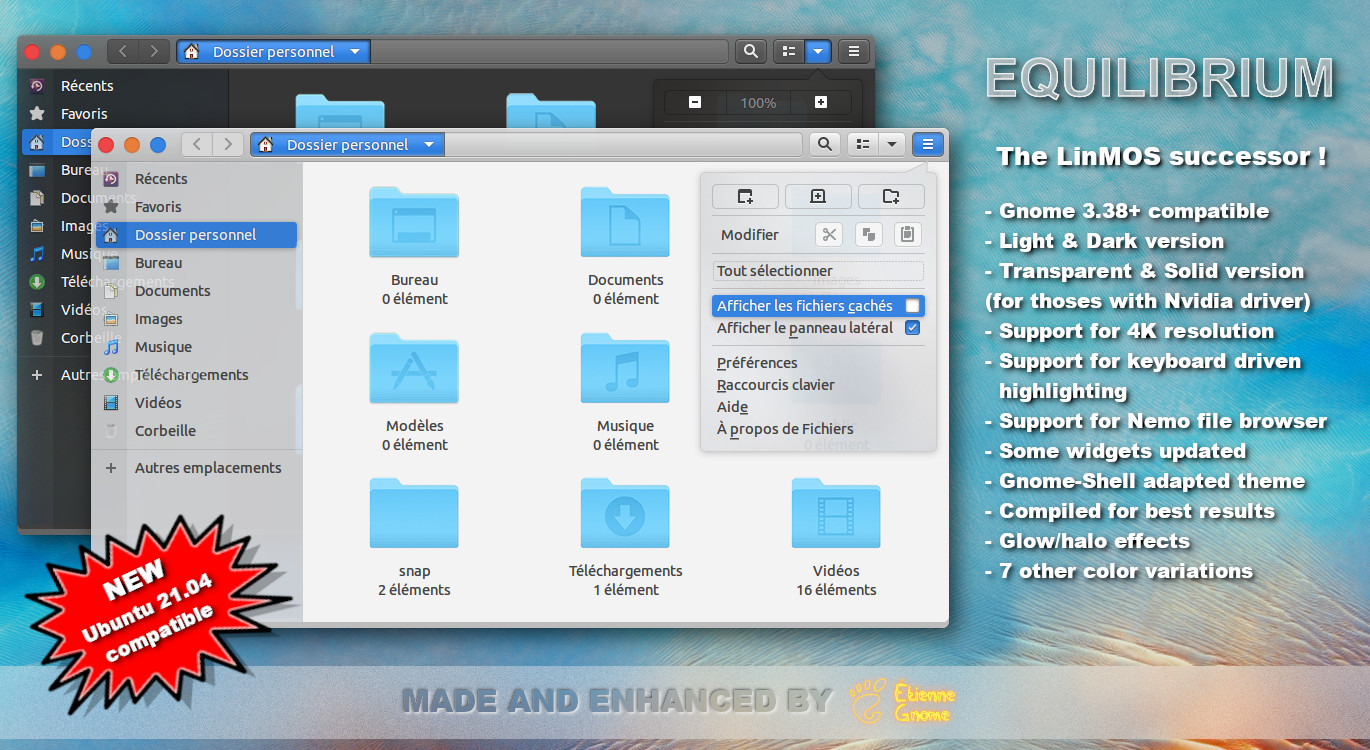Go forward in light window
Screen dimensions: 1370x750
[x=228, y=145]
